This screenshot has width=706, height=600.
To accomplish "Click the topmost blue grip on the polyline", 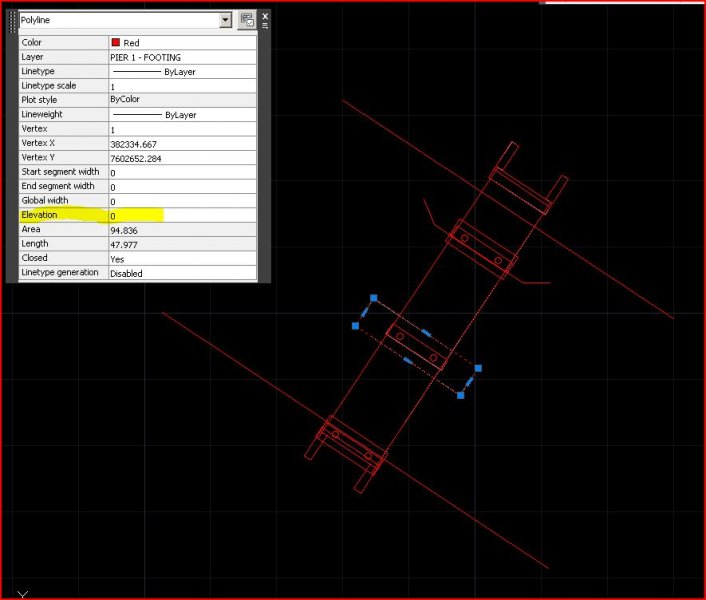I will tap(373, 298).
